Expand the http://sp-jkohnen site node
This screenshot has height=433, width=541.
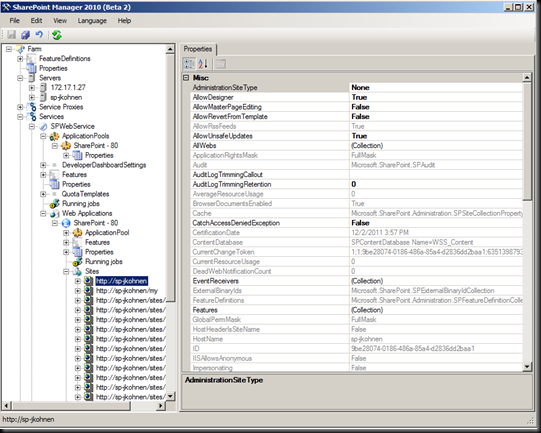click(78, 282)
